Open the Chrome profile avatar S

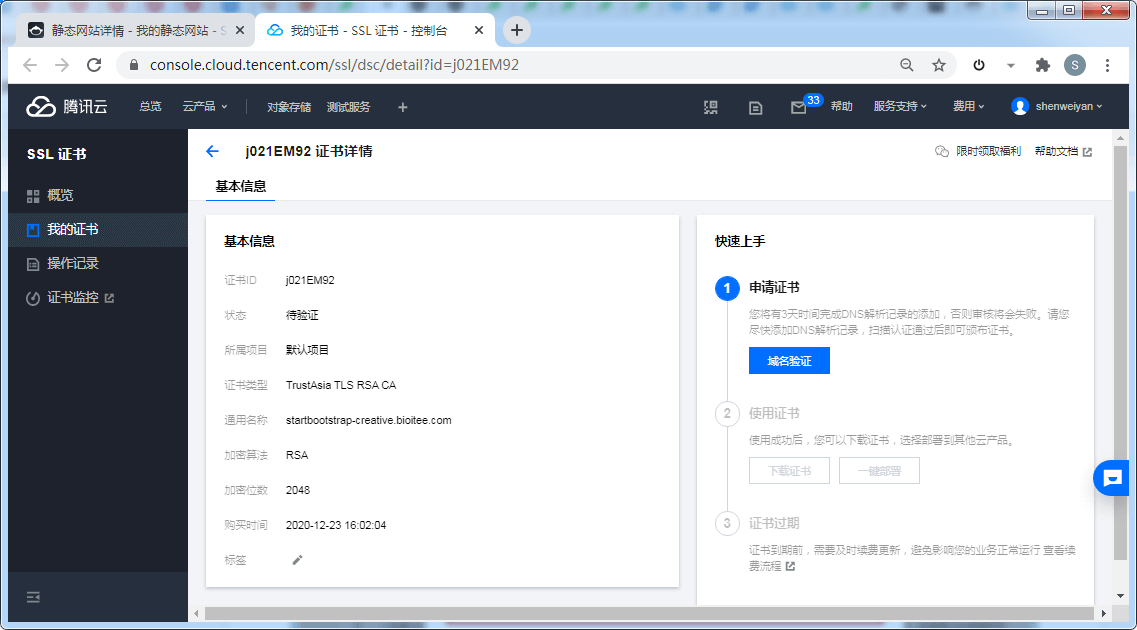pyautogui.click(x=1075, y=65)
